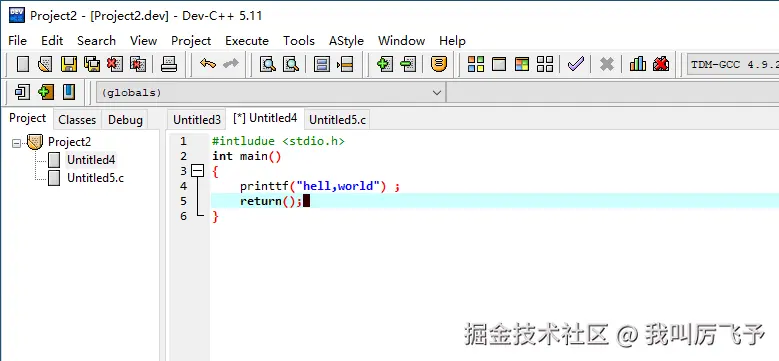
Task: Click the Insert snippet icon in second toolbar
Action: (22, 92)
